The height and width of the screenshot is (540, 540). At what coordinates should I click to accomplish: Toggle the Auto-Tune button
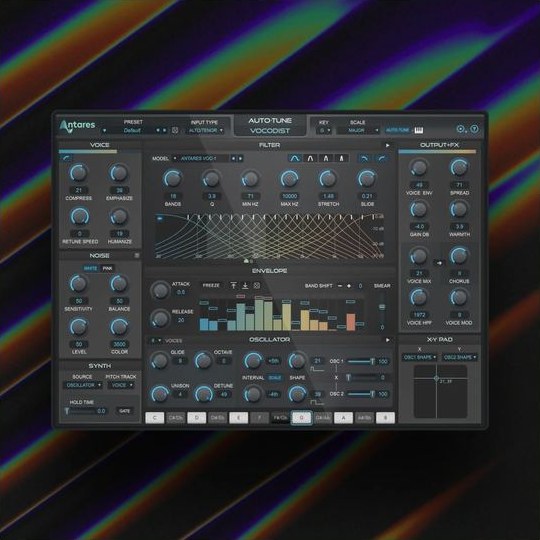[x=398, y=130]
